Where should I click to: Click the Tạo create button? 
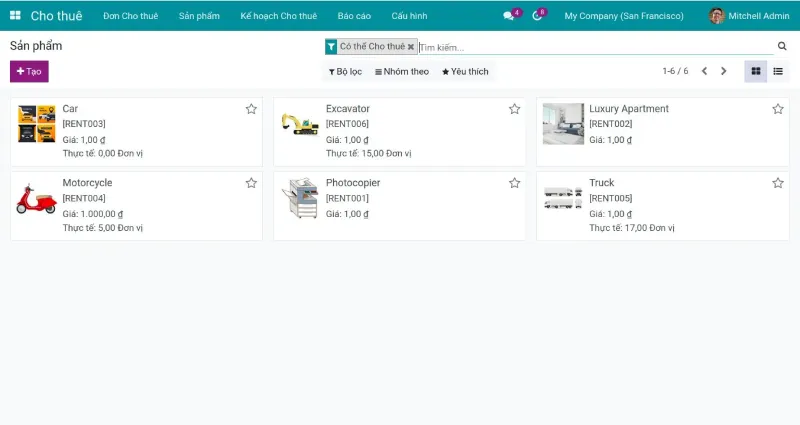point(29,72)
